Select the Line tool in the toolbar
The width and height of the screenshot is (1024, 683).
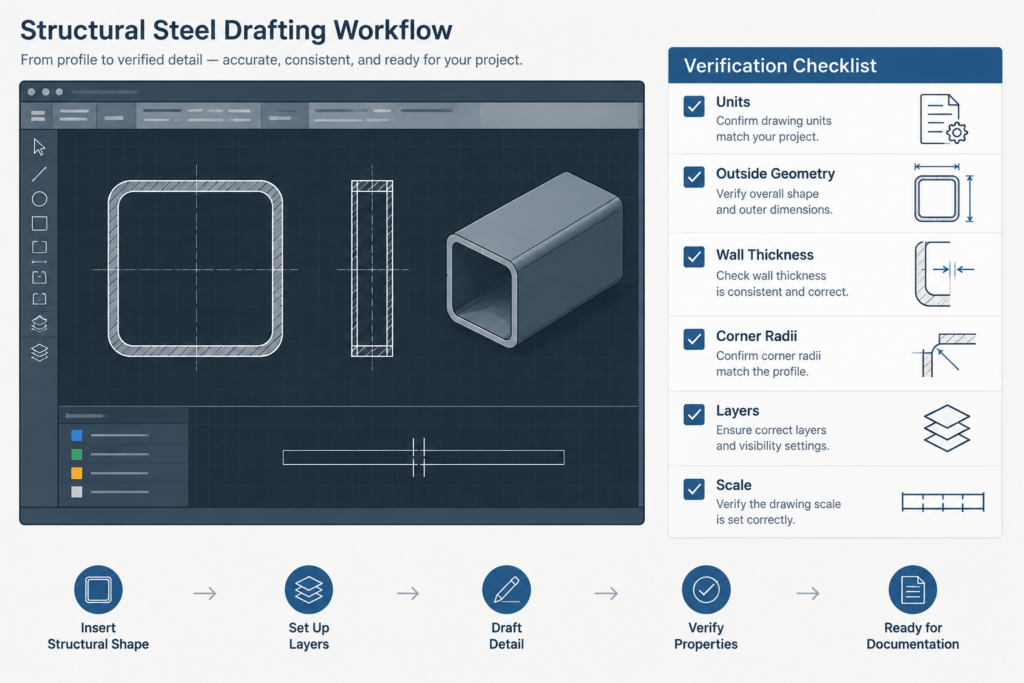coord(39,174)
